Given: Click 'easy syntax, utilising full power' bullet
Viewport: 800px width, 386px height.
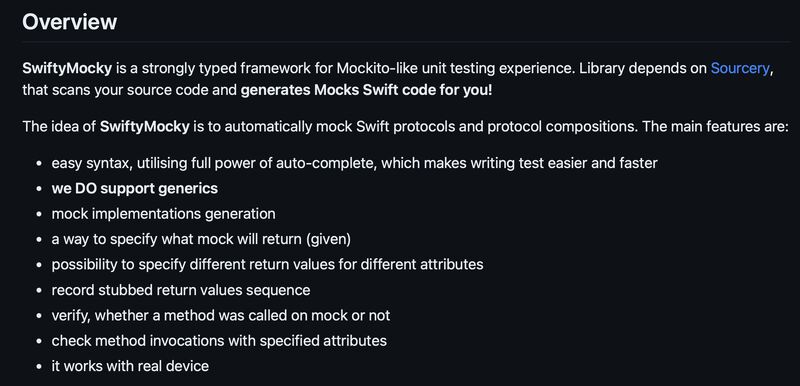Looking at the screenshot, I should (354, 163).
